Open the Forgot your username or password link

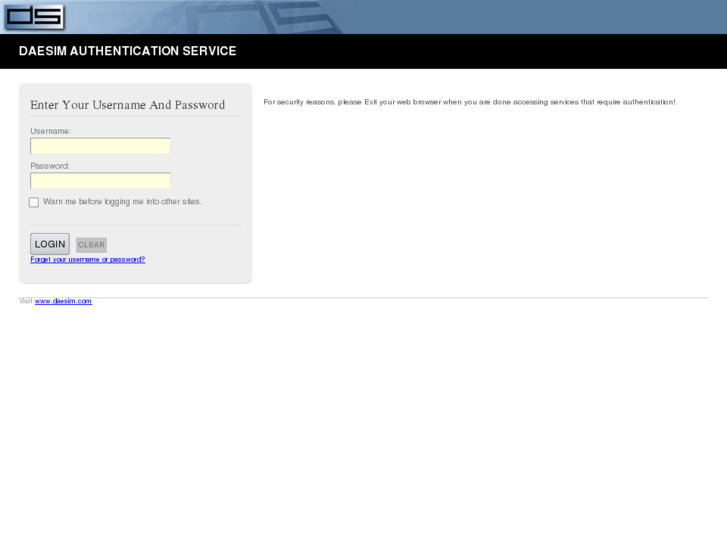pyautogui.click(x=88, y=259)
